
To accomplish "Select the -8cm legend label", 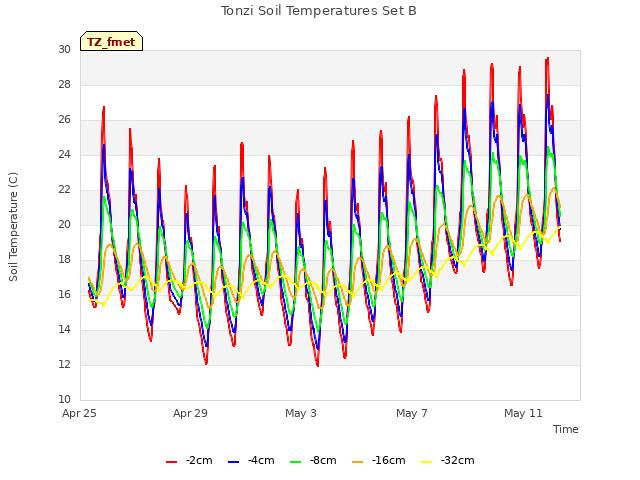I will click(x=323, y=461).
